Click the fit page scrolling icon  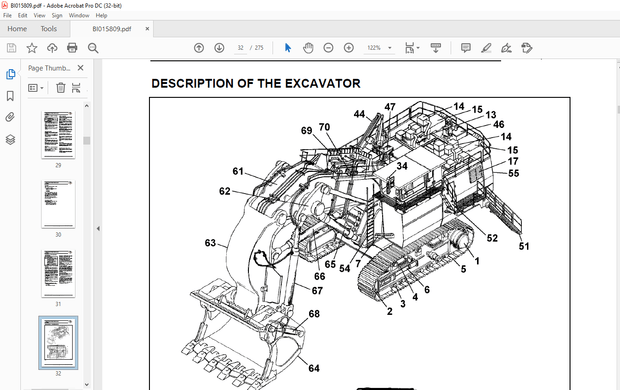click(x=409, y=48)
